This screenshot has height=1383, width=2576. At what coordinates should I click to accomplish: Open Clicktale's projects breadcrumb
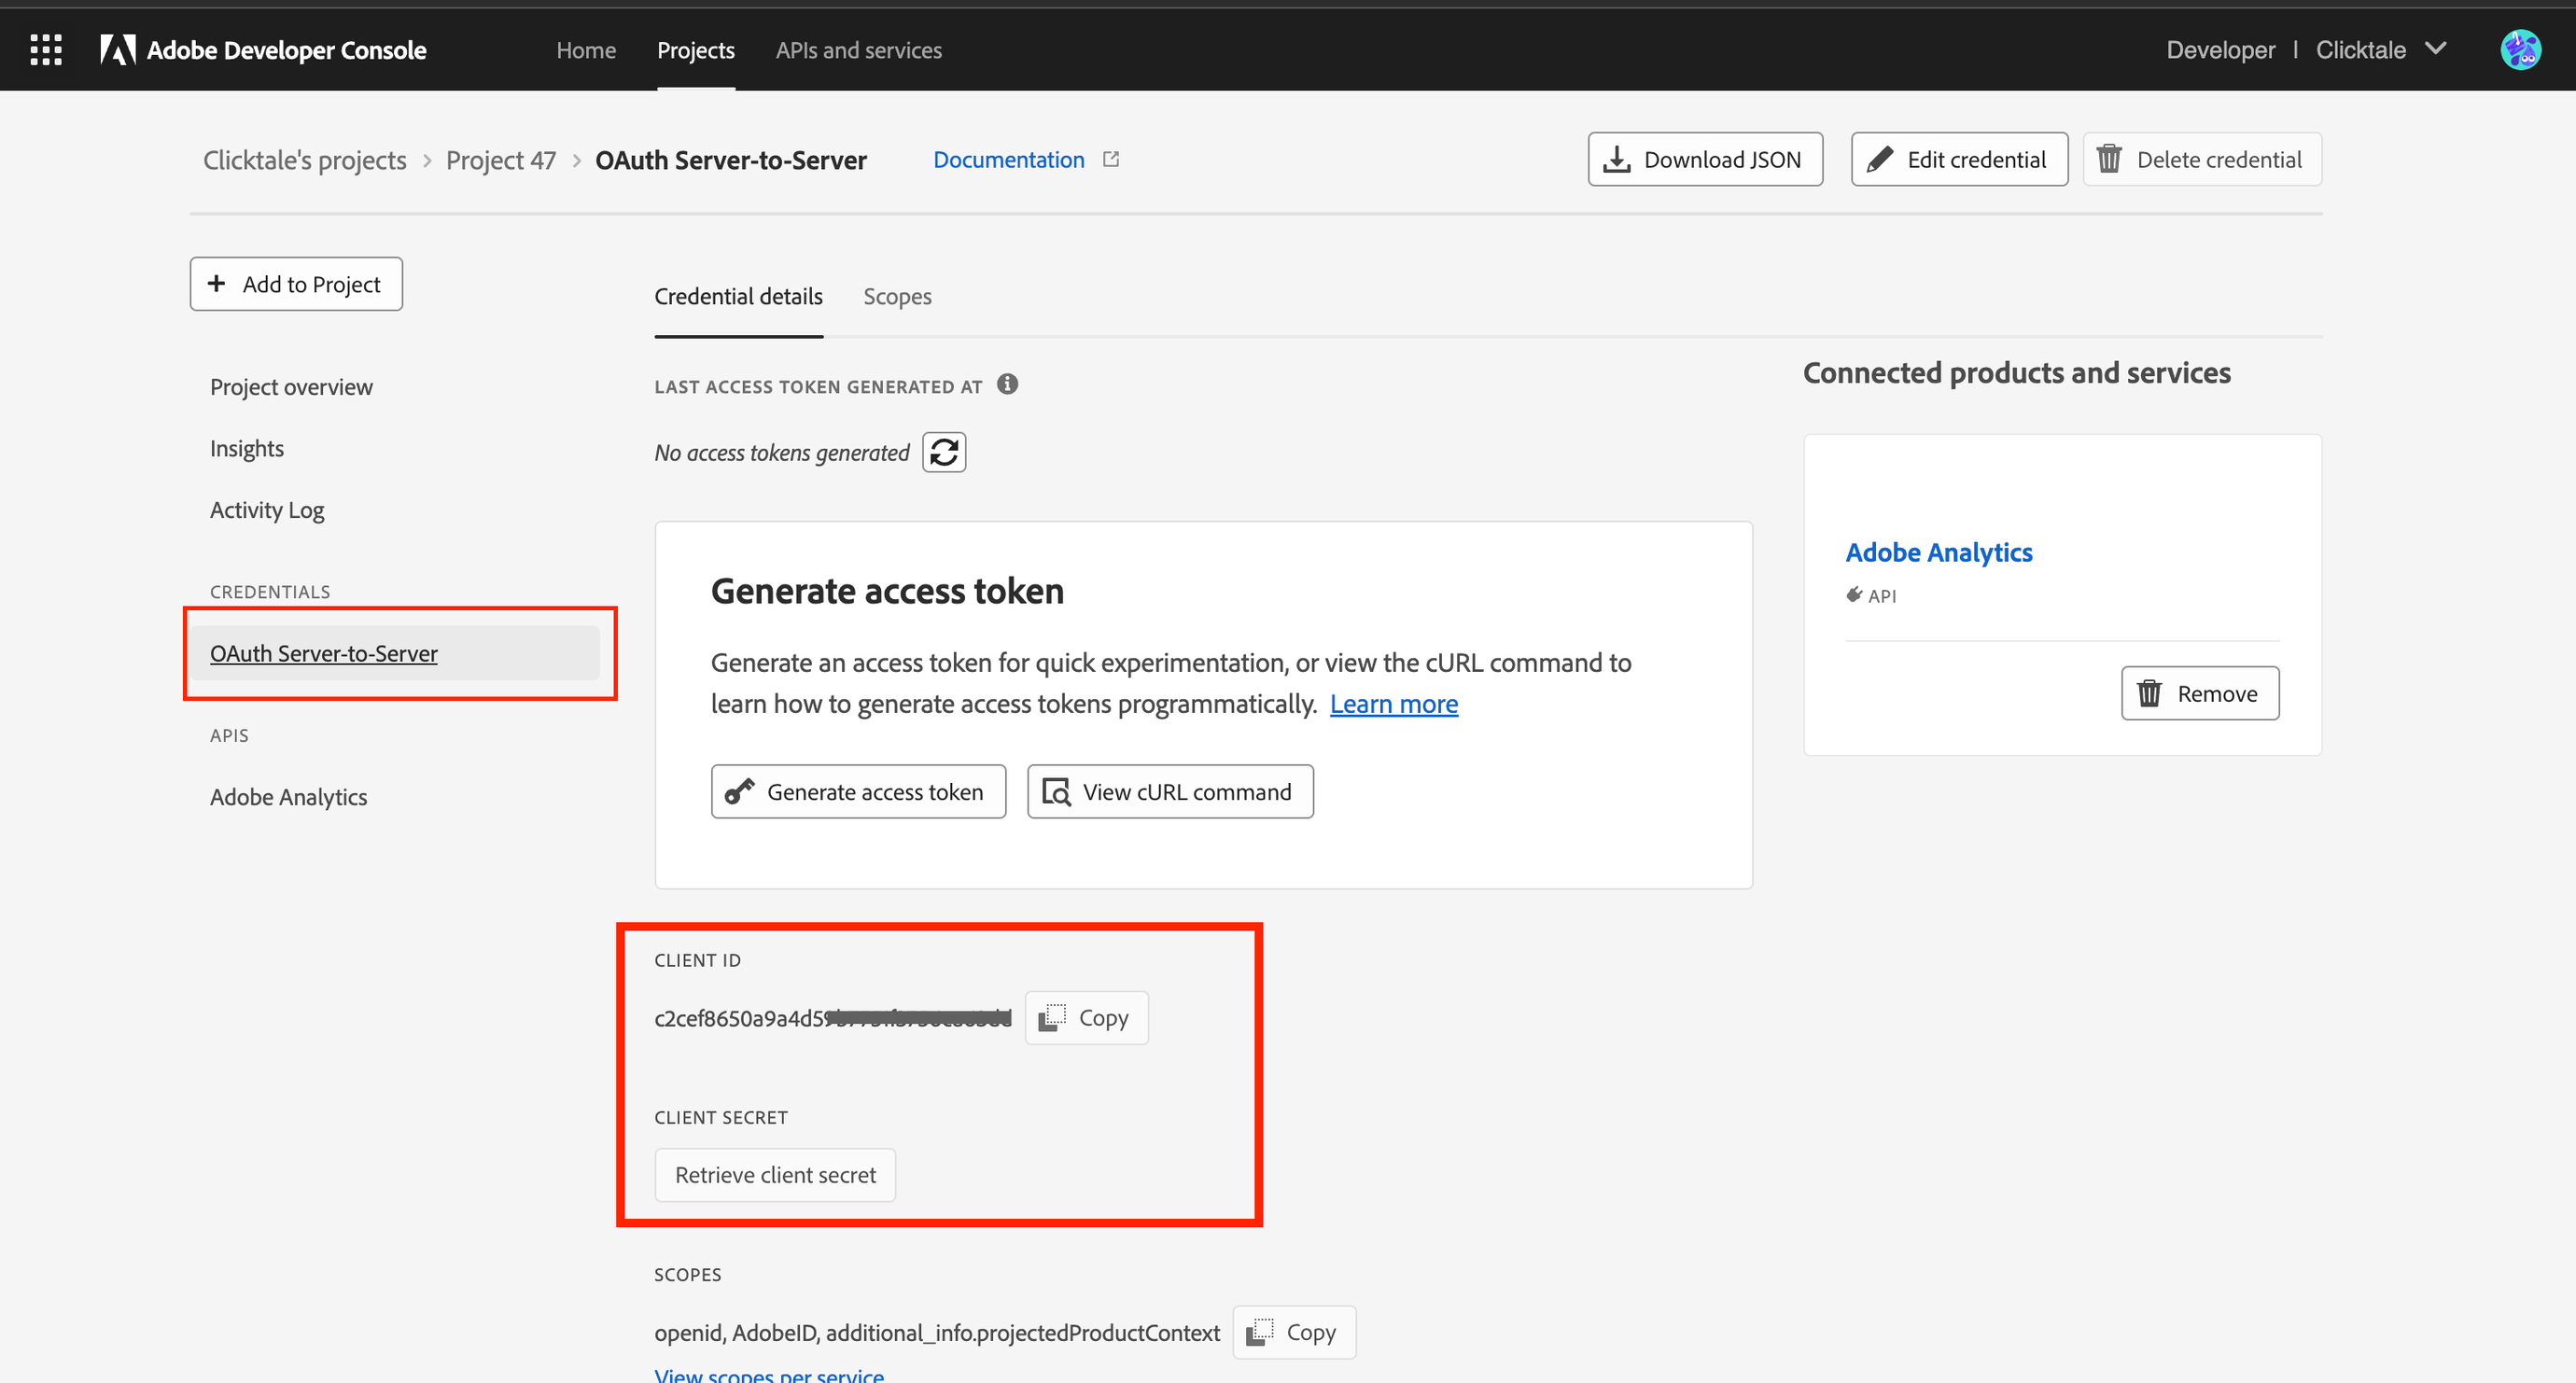click(x=305, y=160)
